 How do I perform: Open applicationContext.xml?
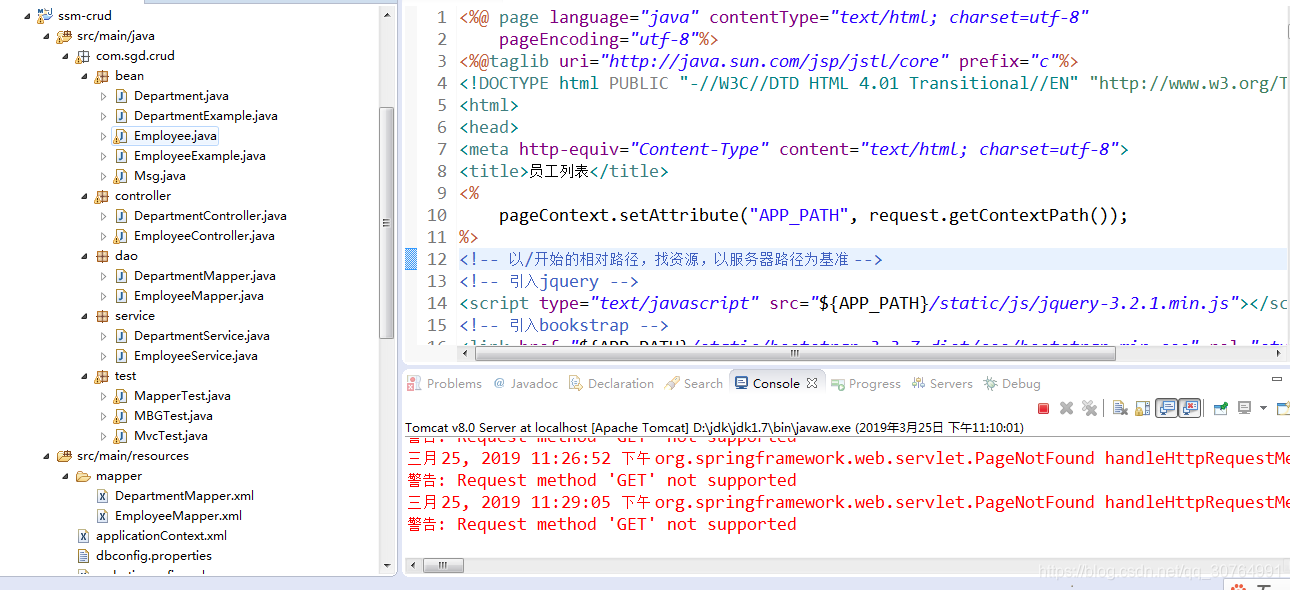point(161,536)
